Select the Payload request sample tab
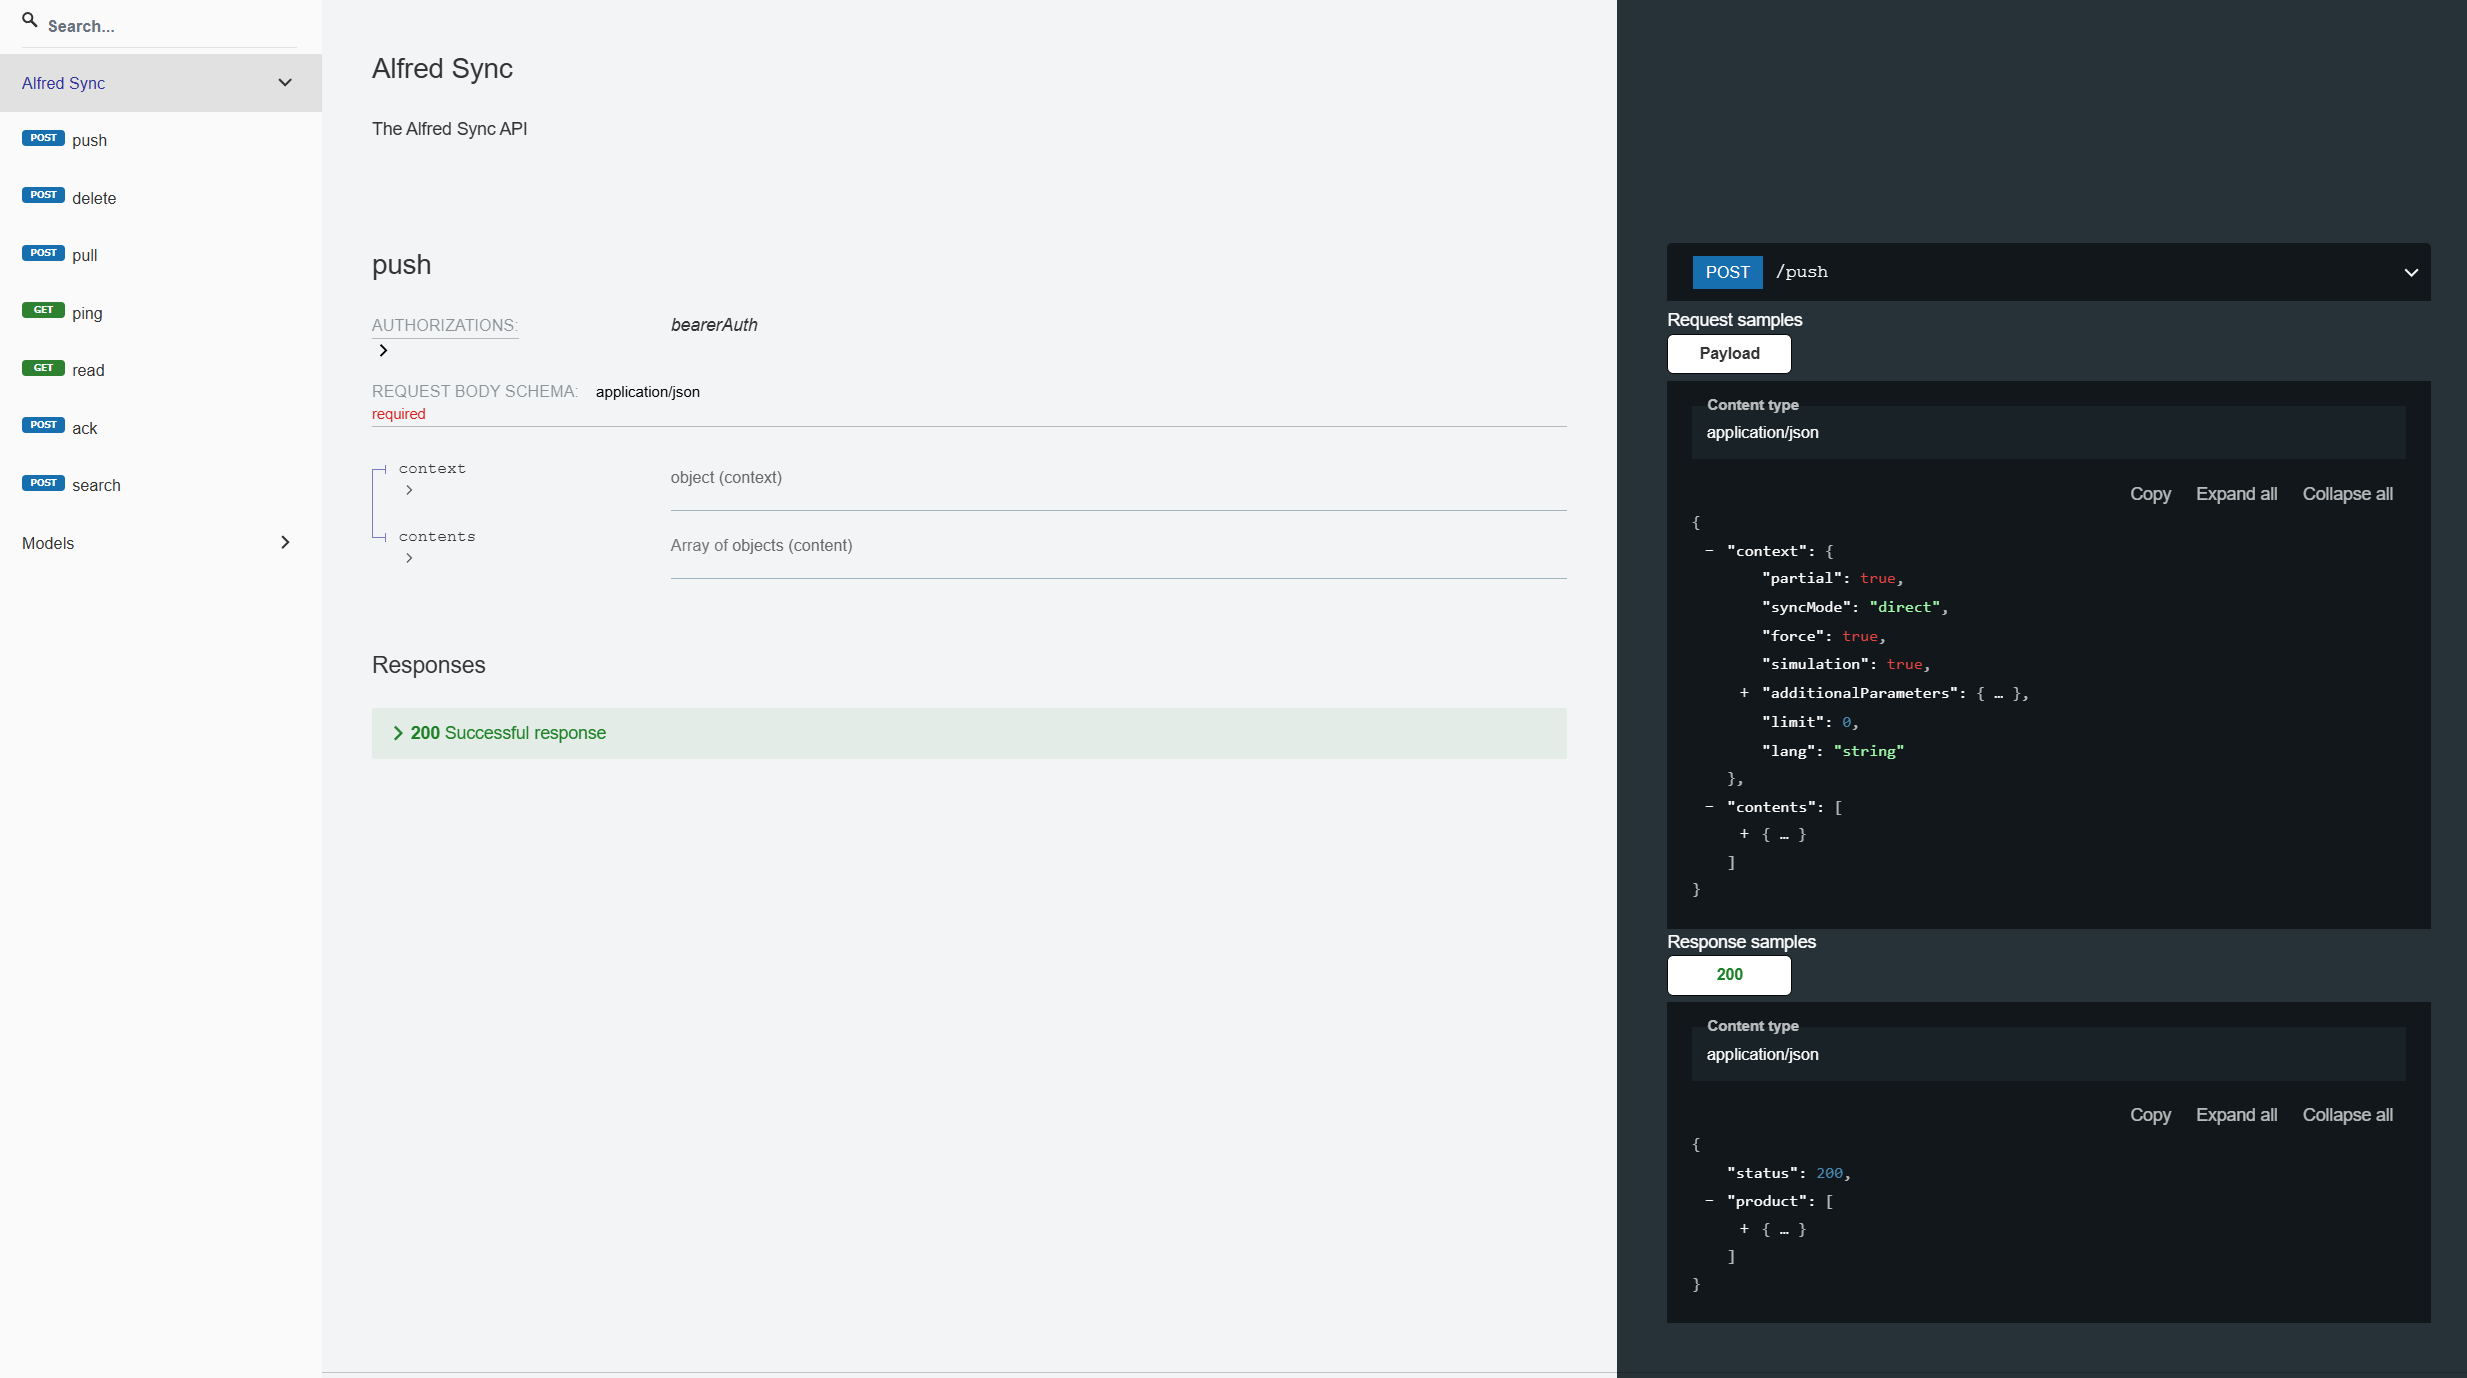 coord(1729,354)
